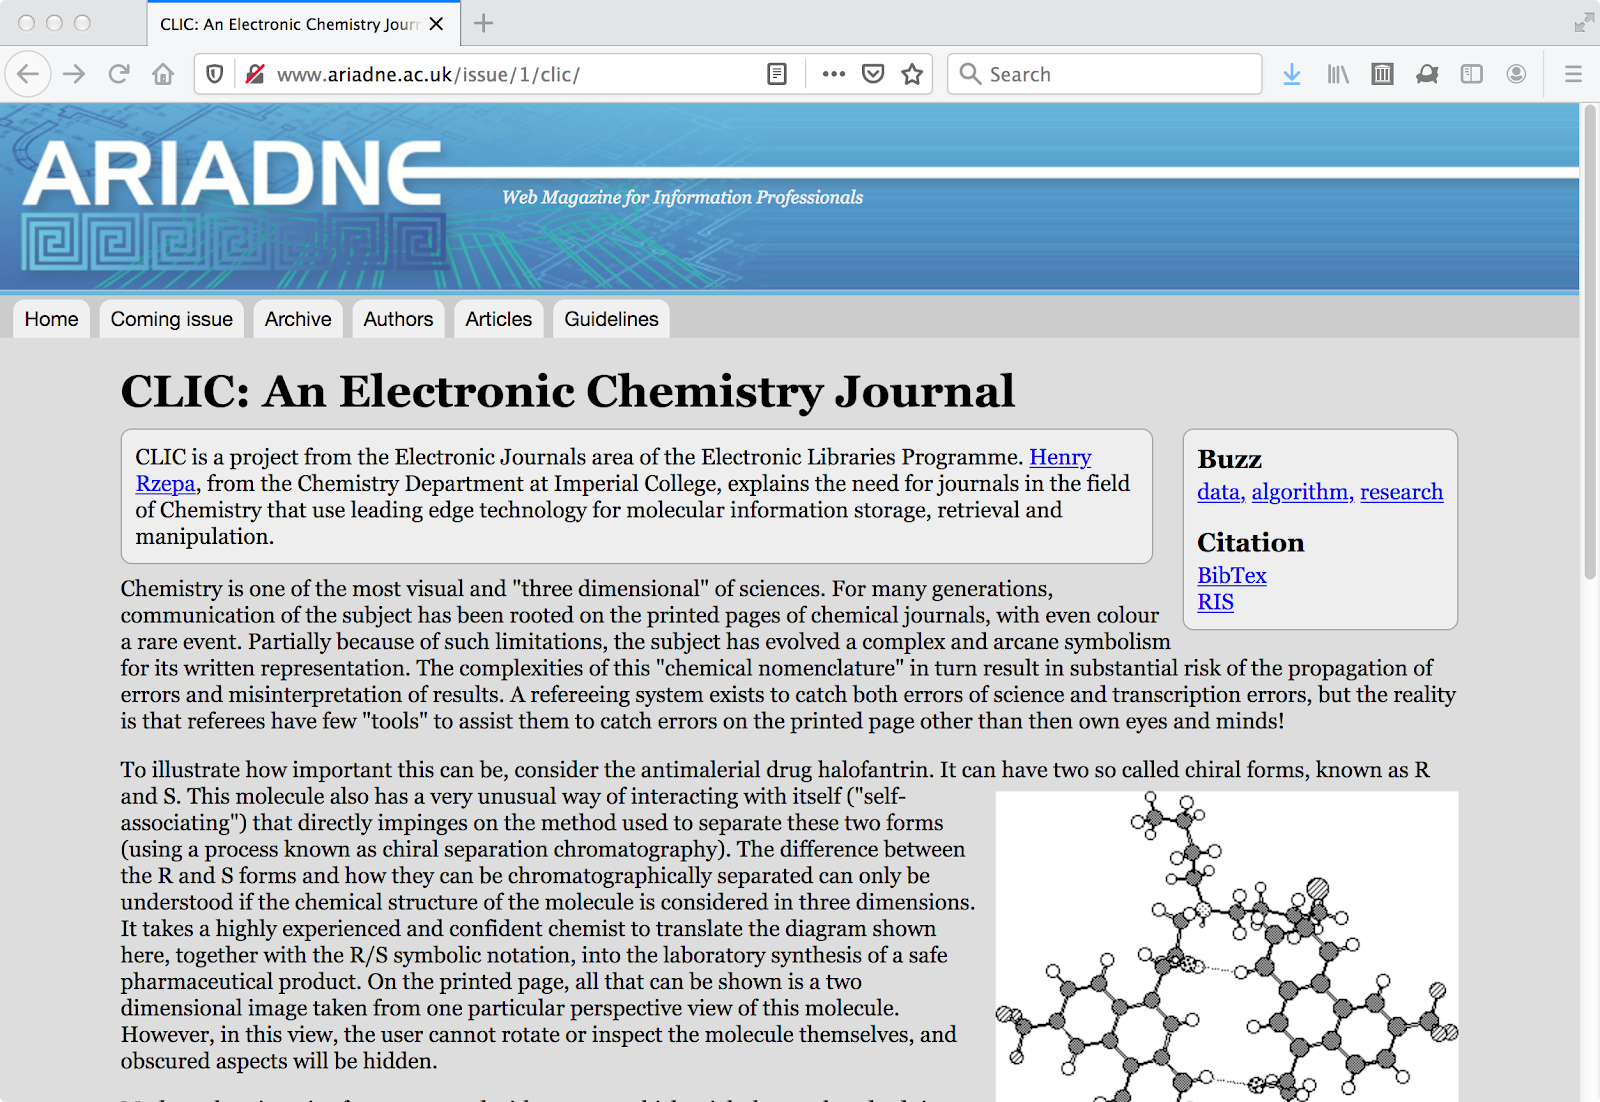Bookmark this page with star
Viewport: 1600px width, 1102px height.
pyautogui.click(x=912, y=74)
